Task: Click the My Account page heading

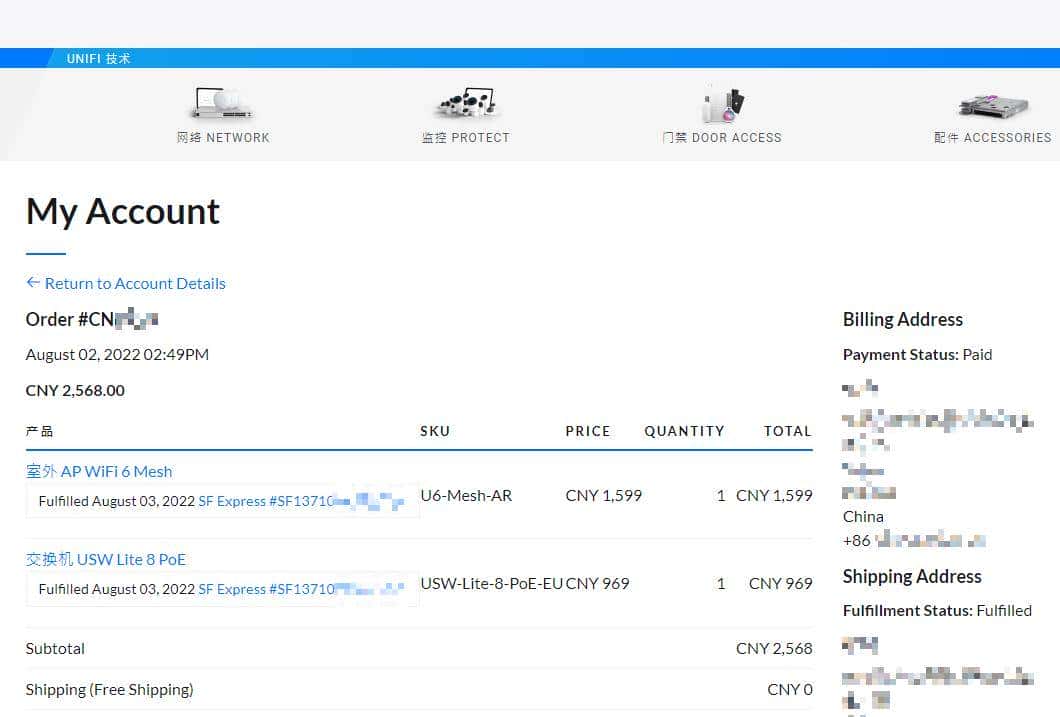Action: 123,212
